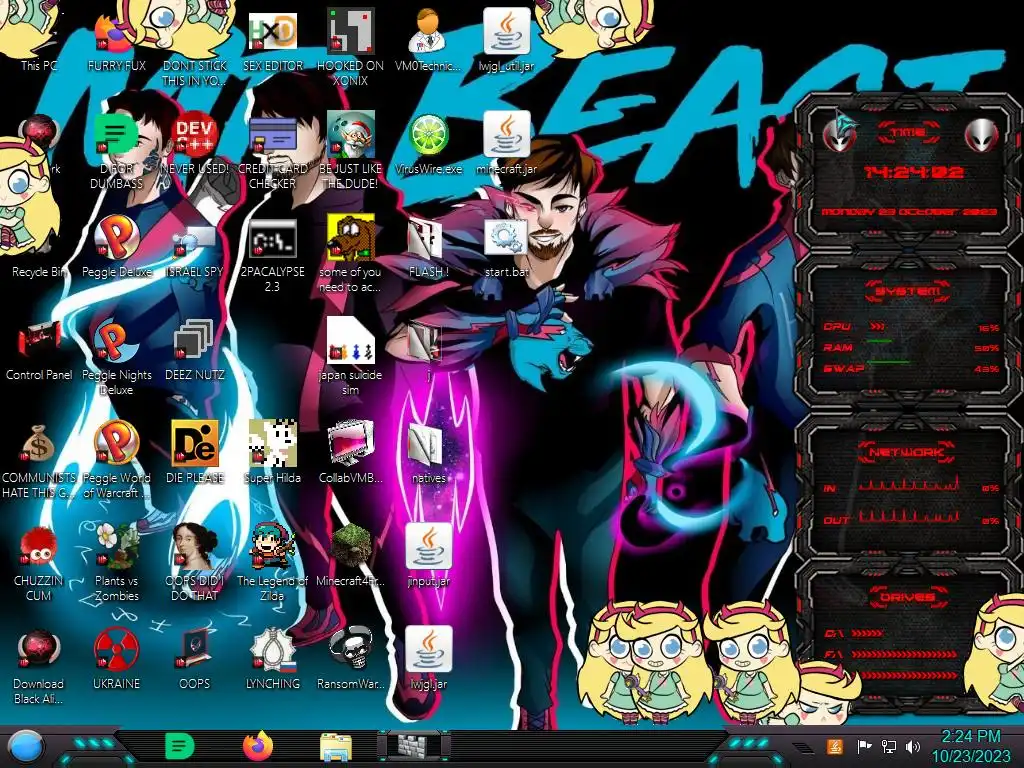Click the F:\ drive usage bar
This screenshot has height=768, width=1024.
tap(904, 654)
